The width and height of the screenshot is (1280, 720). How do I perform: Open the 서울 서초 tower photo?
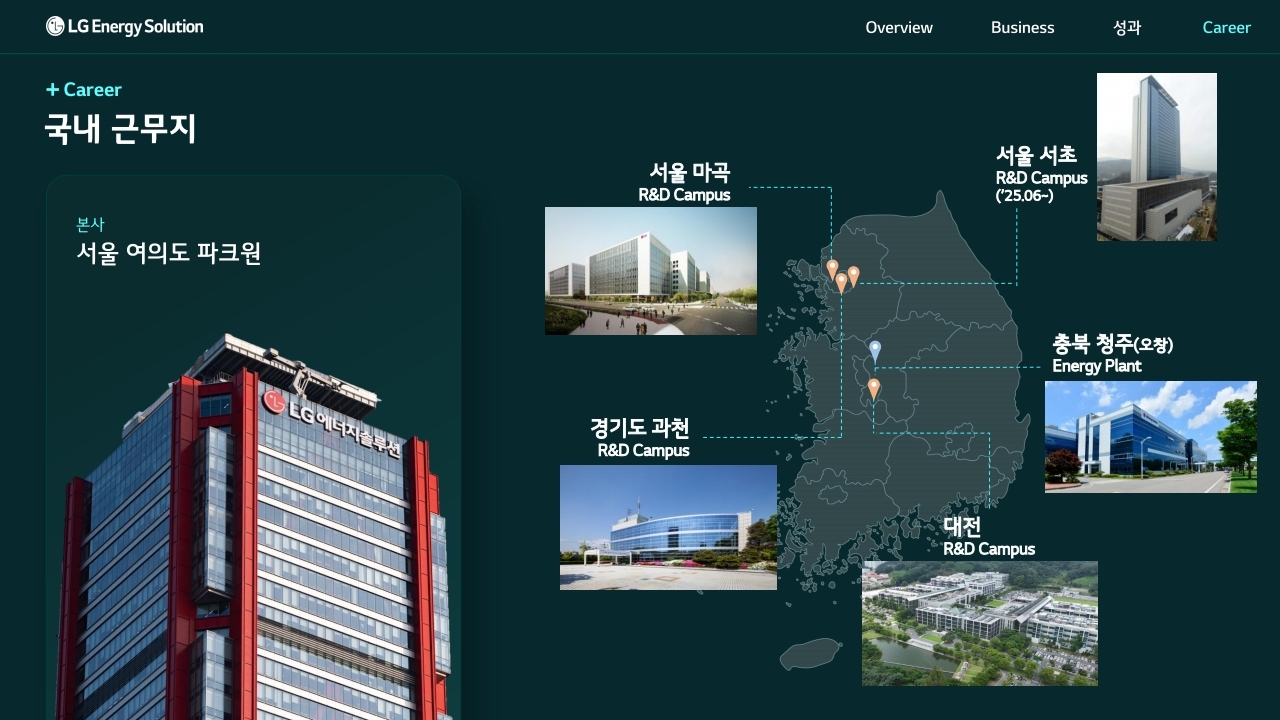coord(1156,157)
